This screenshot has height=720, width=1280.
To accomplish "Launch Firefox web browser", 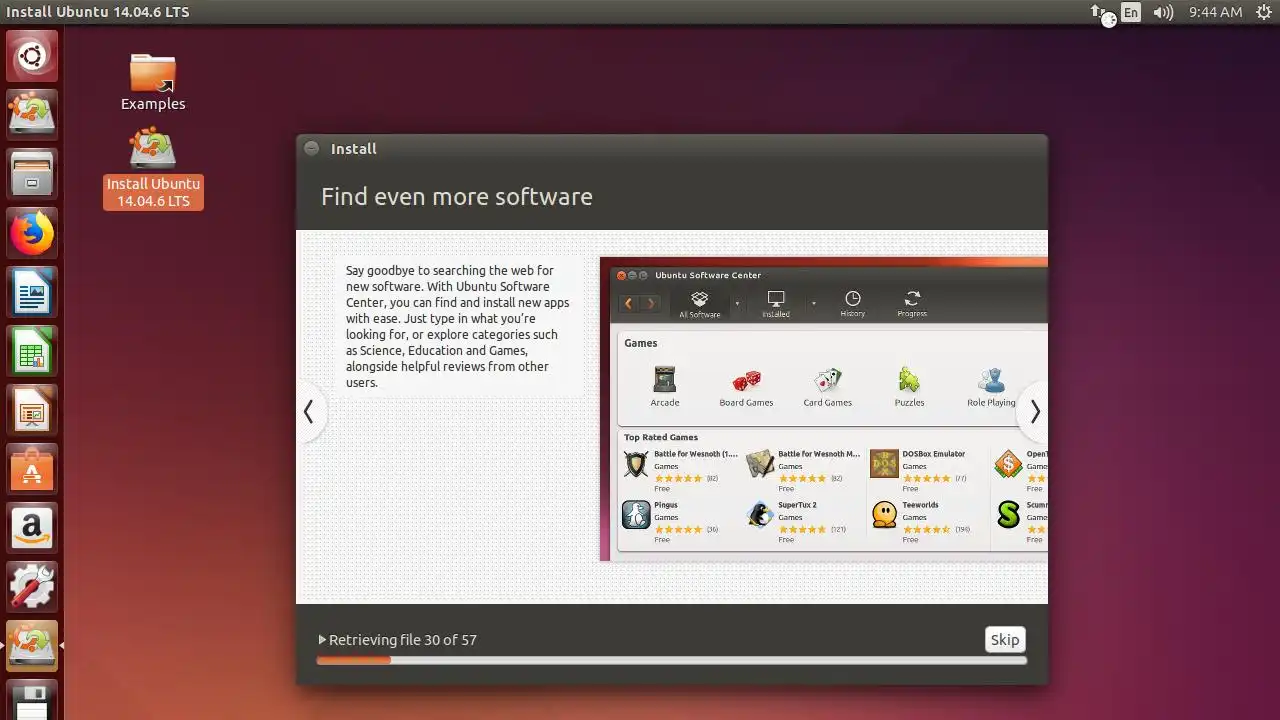I will coord(32,233).
